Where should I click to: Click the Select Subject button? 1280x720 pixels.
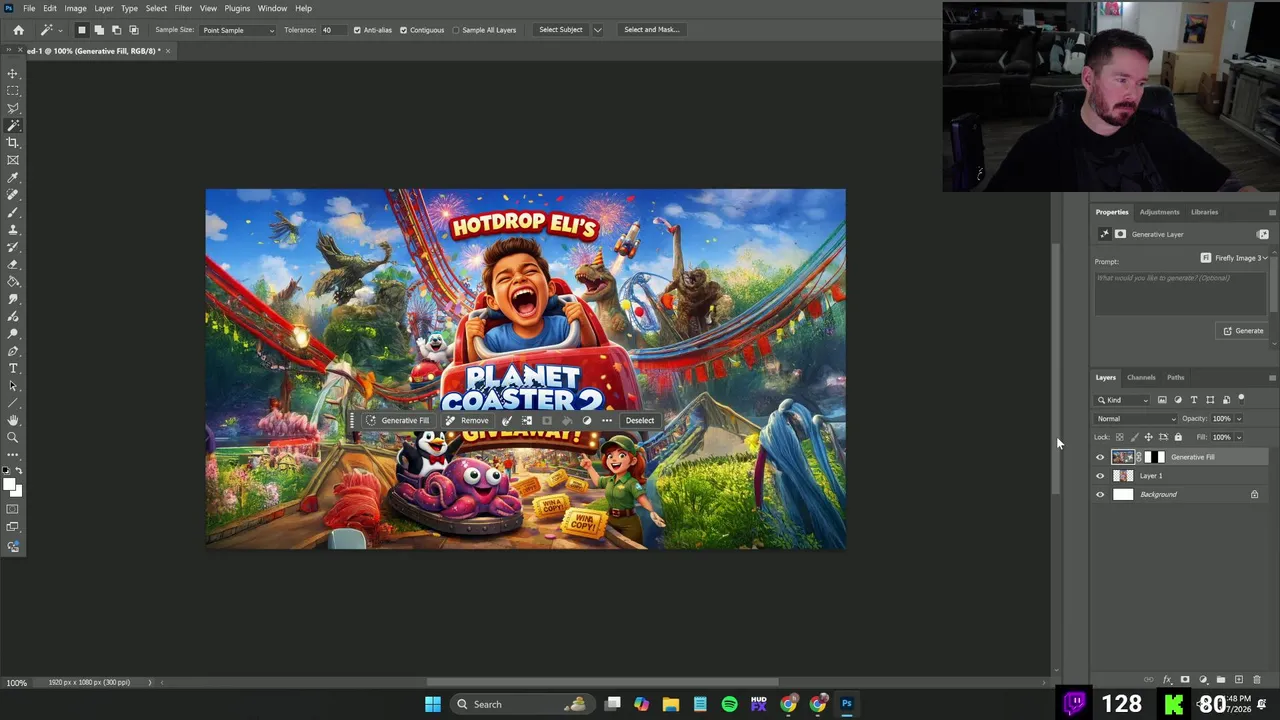pyautogui.click(x=560, y=30)
